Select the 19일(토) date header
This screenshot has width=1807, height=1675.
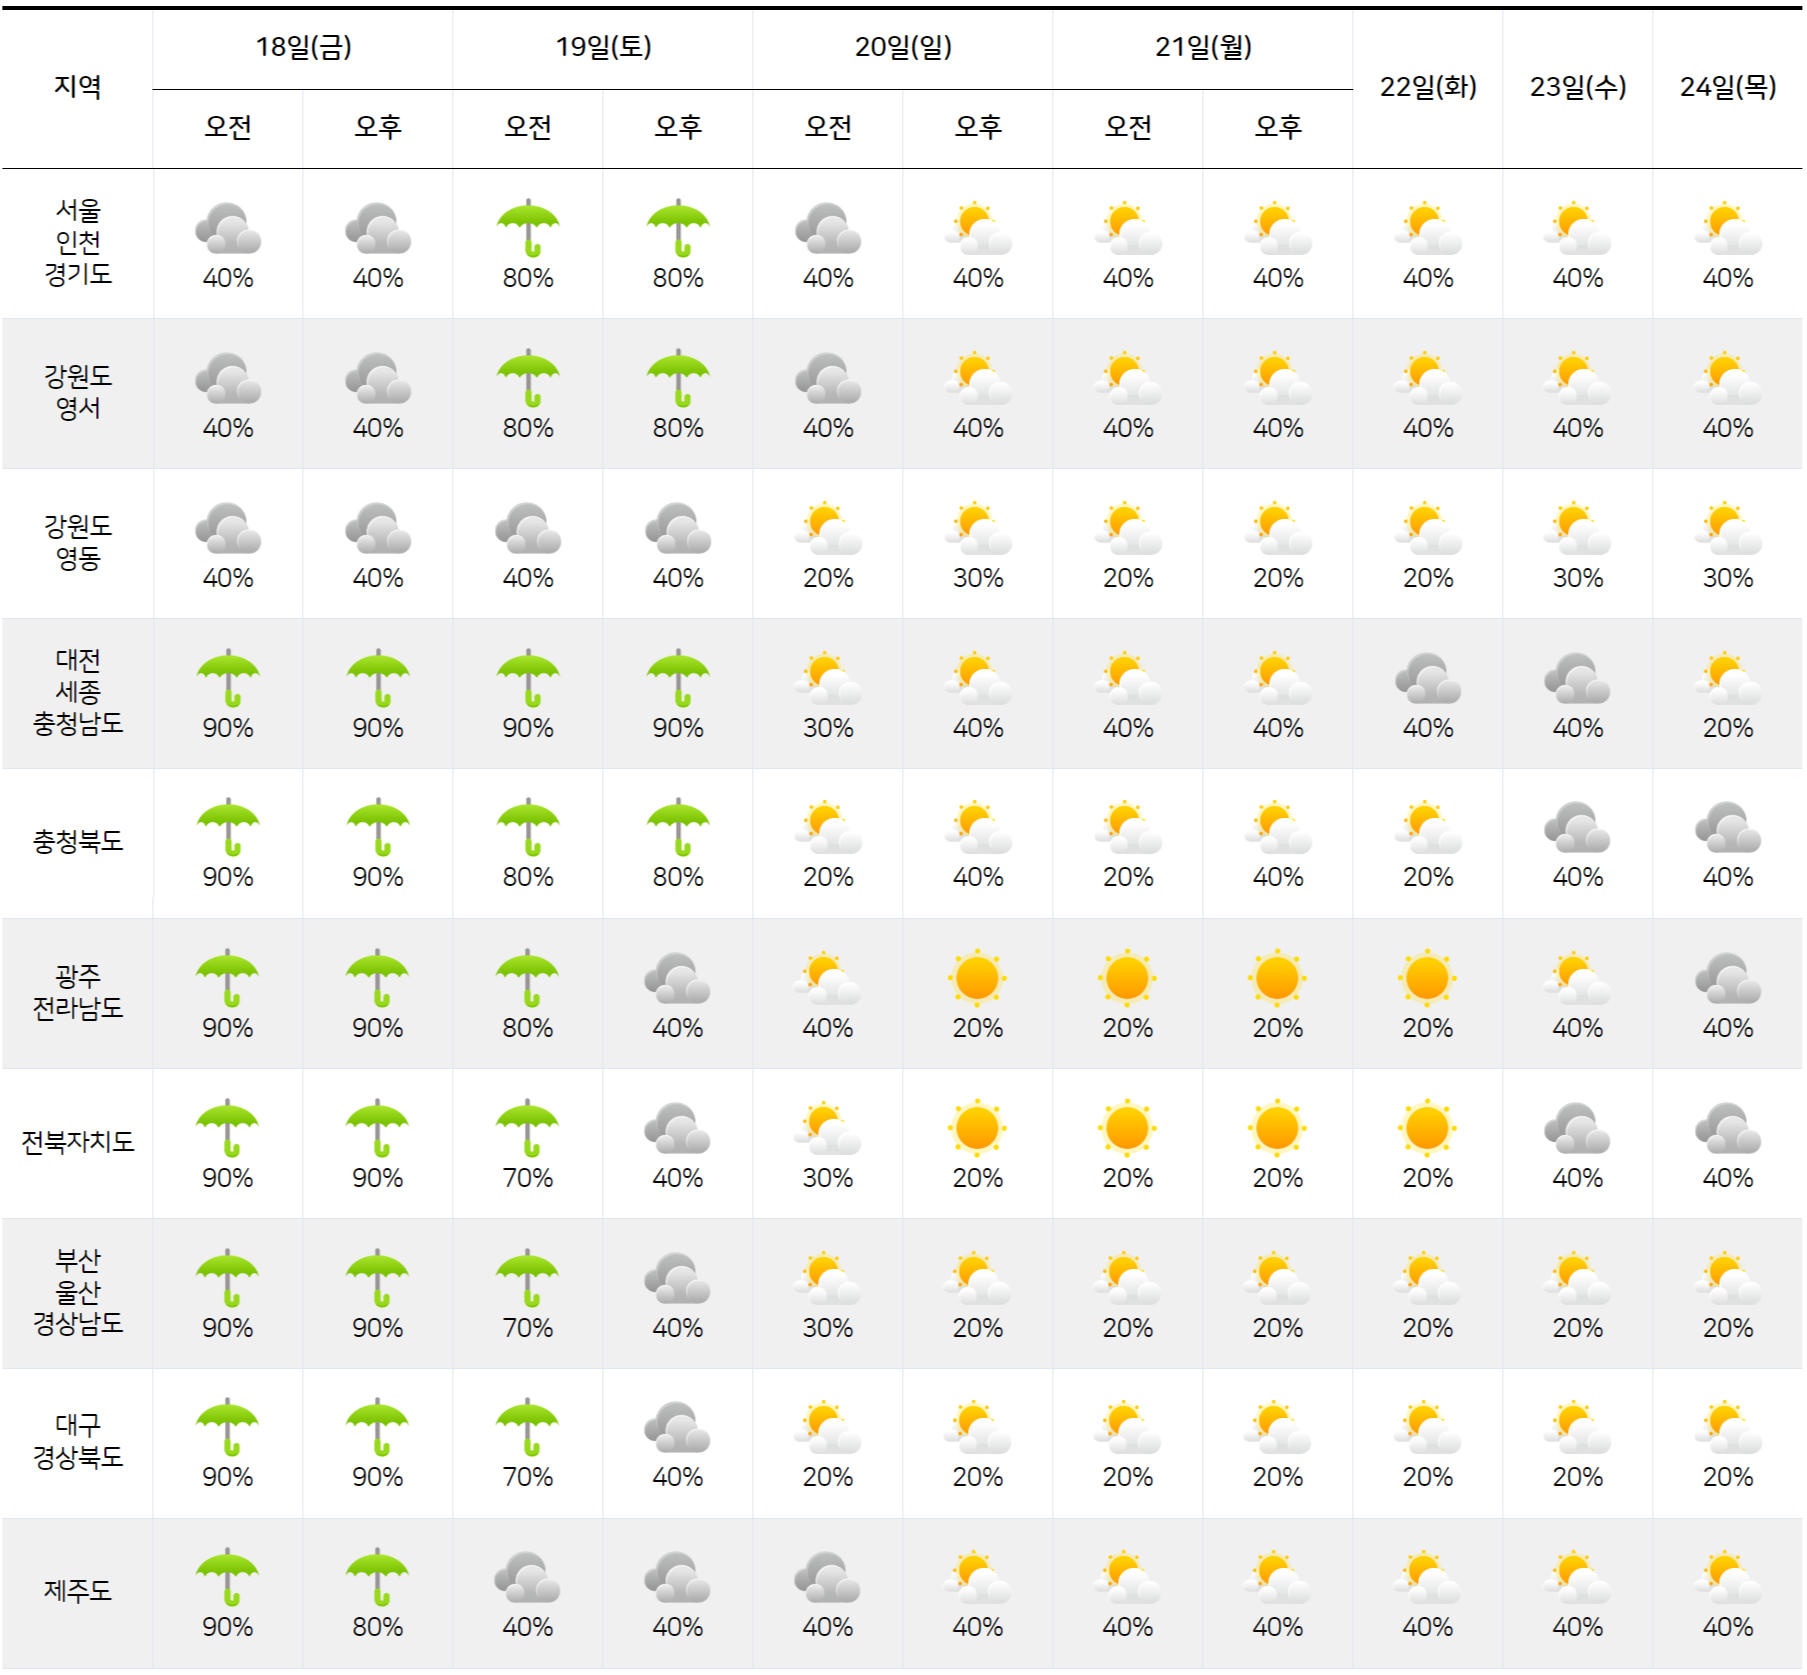(x=603, y=47)
